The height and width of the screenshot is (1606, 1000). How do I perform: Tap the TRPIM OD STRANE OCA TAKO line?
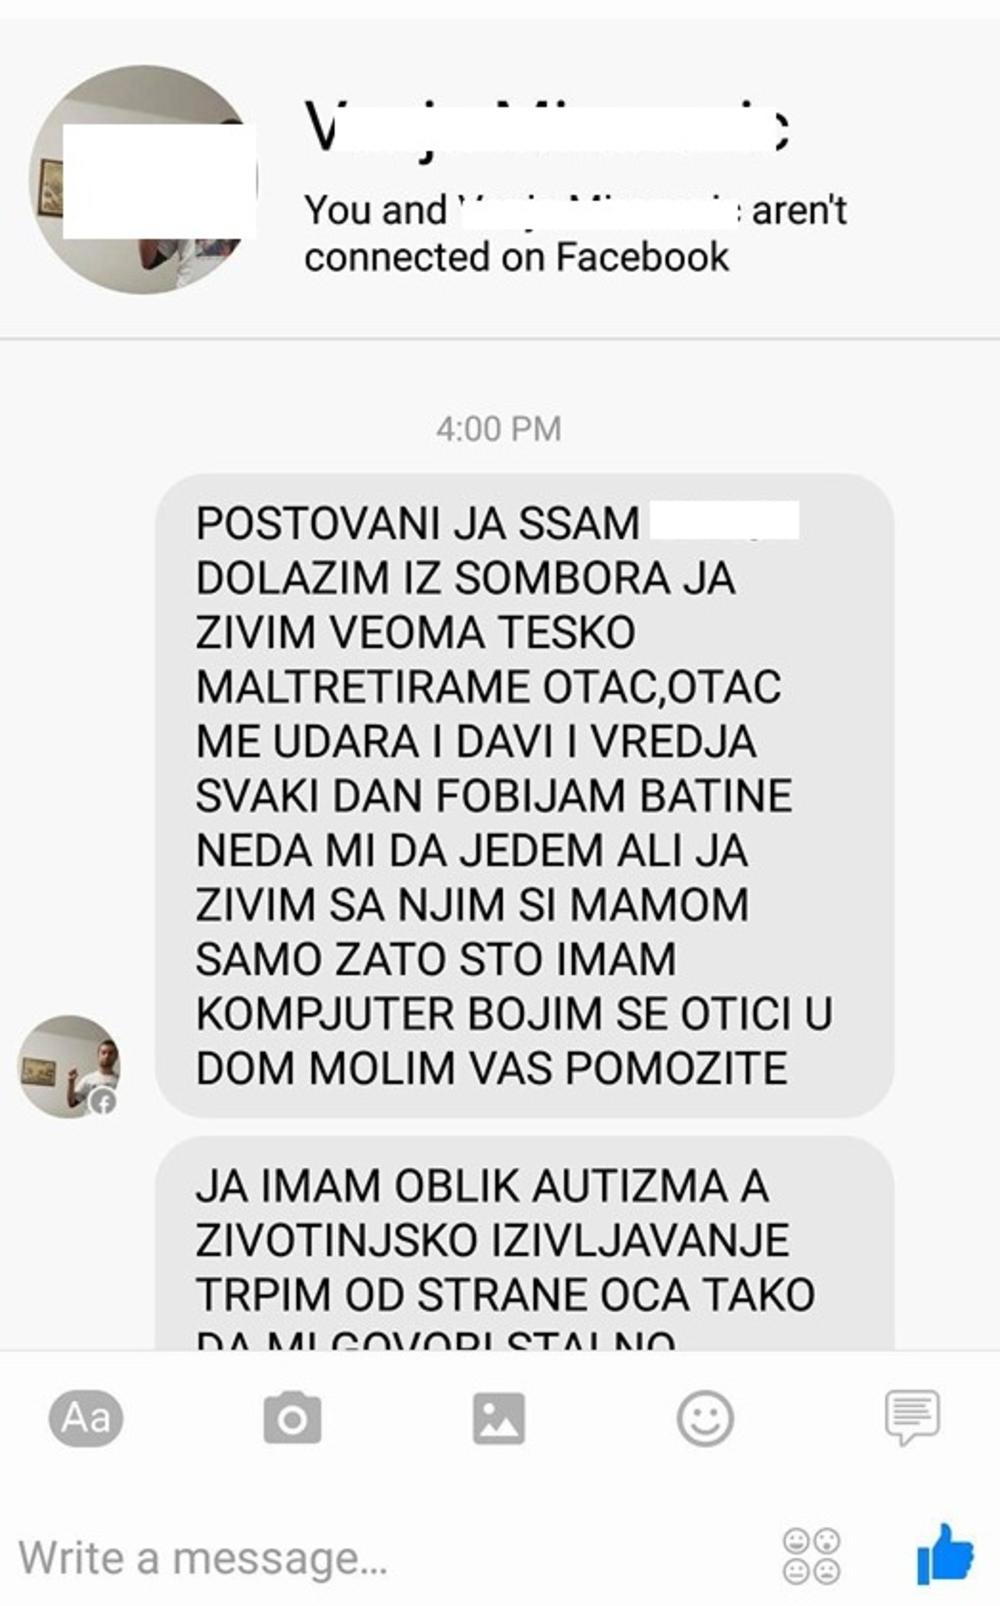505,1294
